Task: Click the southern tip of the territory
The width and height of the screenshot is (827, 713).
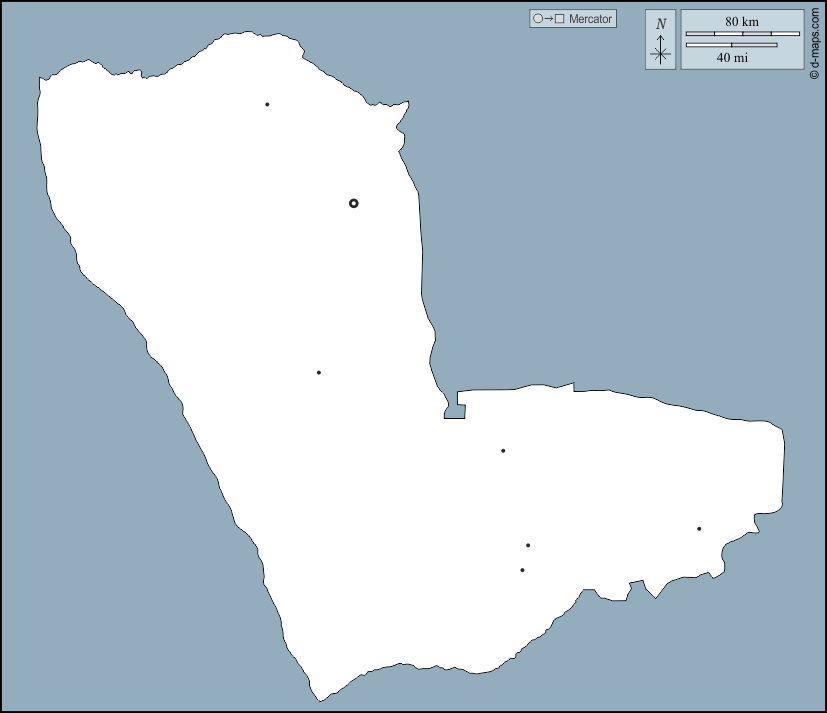Action: pos(320,699)
